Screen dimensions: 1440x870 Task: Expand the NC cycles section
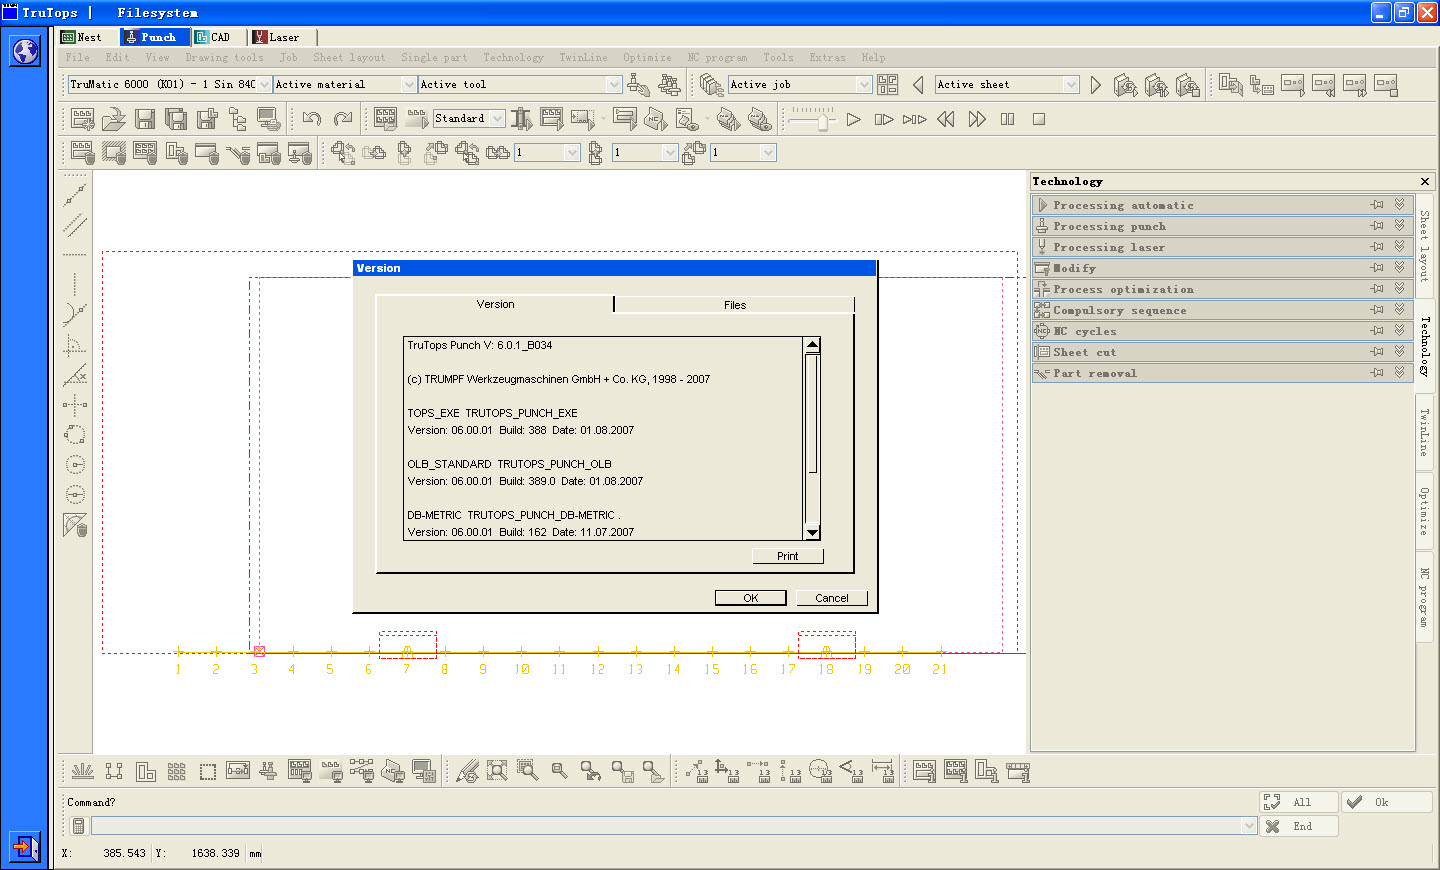[1399, 330]
